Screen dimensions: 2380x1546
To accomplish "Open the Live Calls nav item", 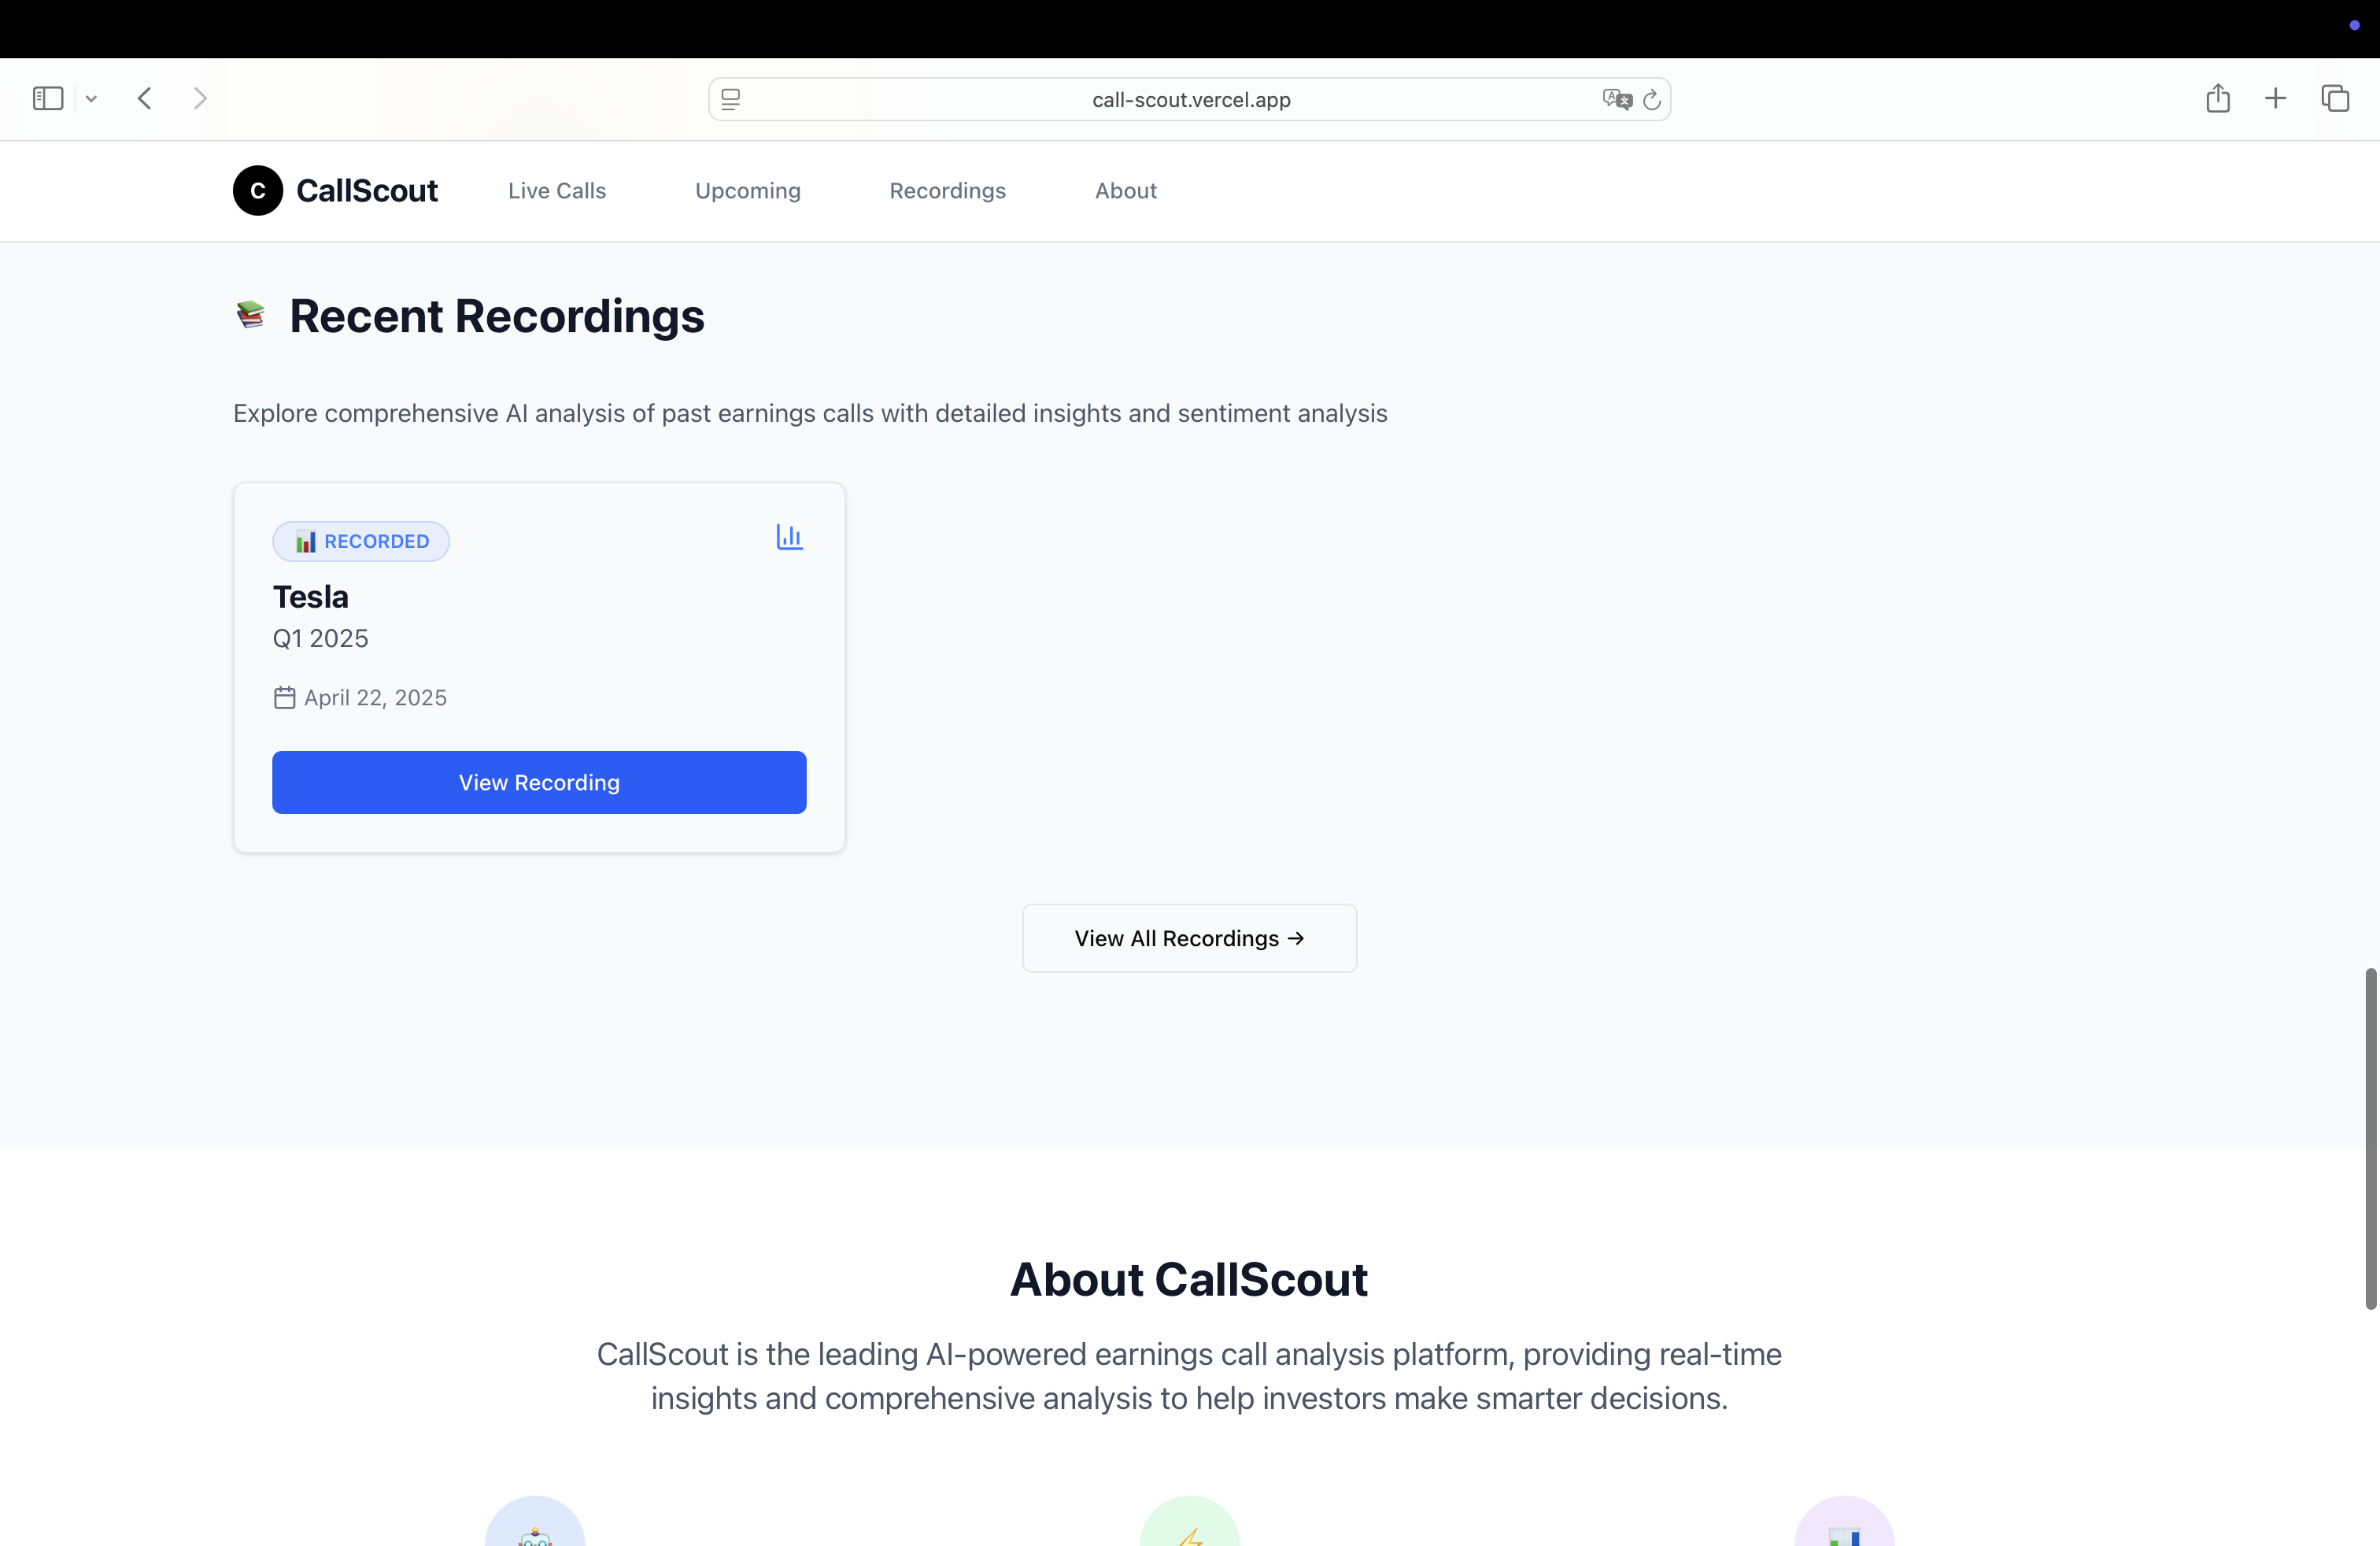I will 557,190.
